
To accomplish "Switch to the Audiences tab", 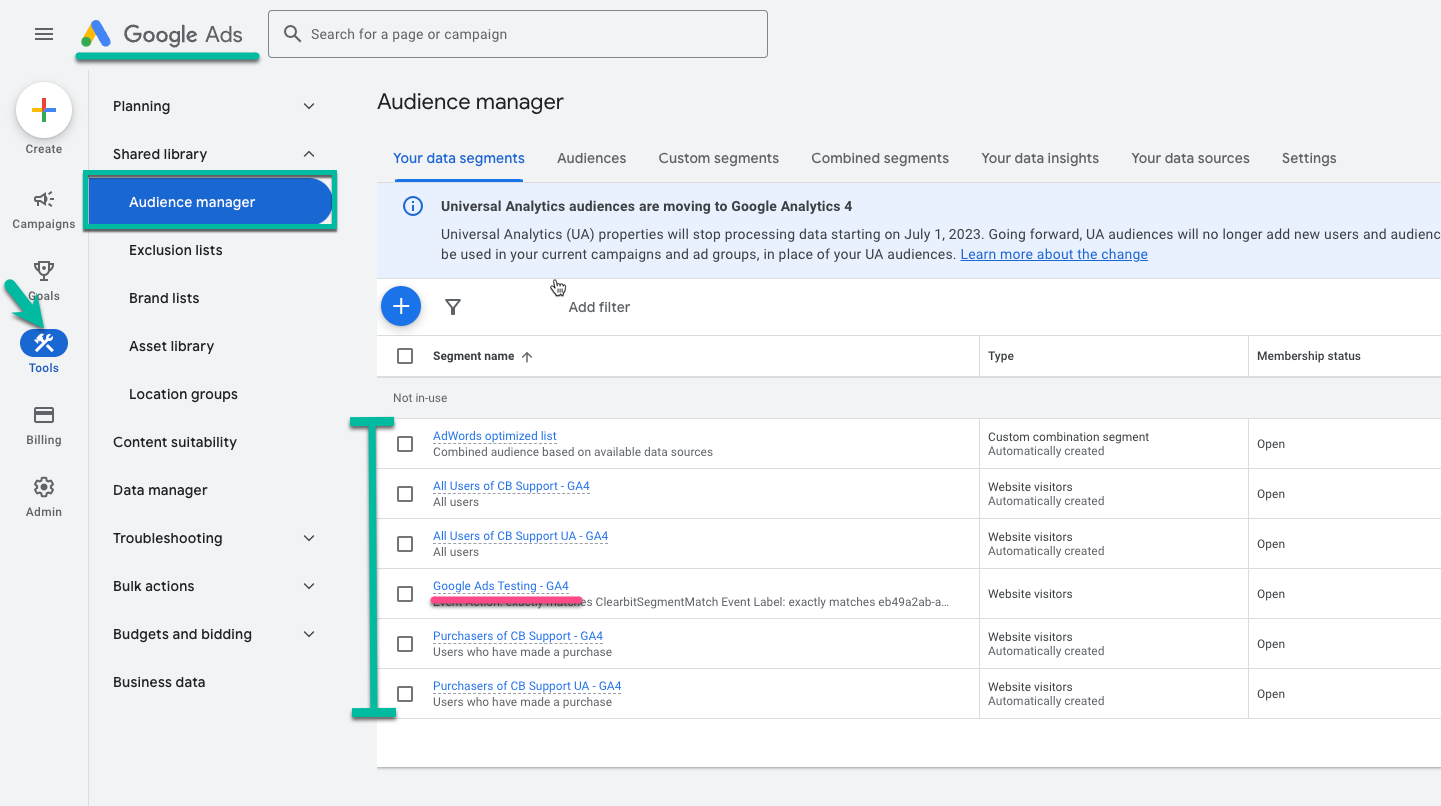I will pos(592,158).
